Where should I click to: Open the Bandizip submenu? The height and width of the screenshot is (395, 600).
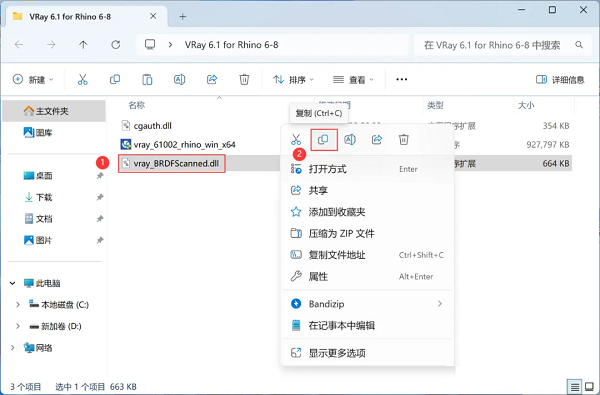tap(367, 304)
